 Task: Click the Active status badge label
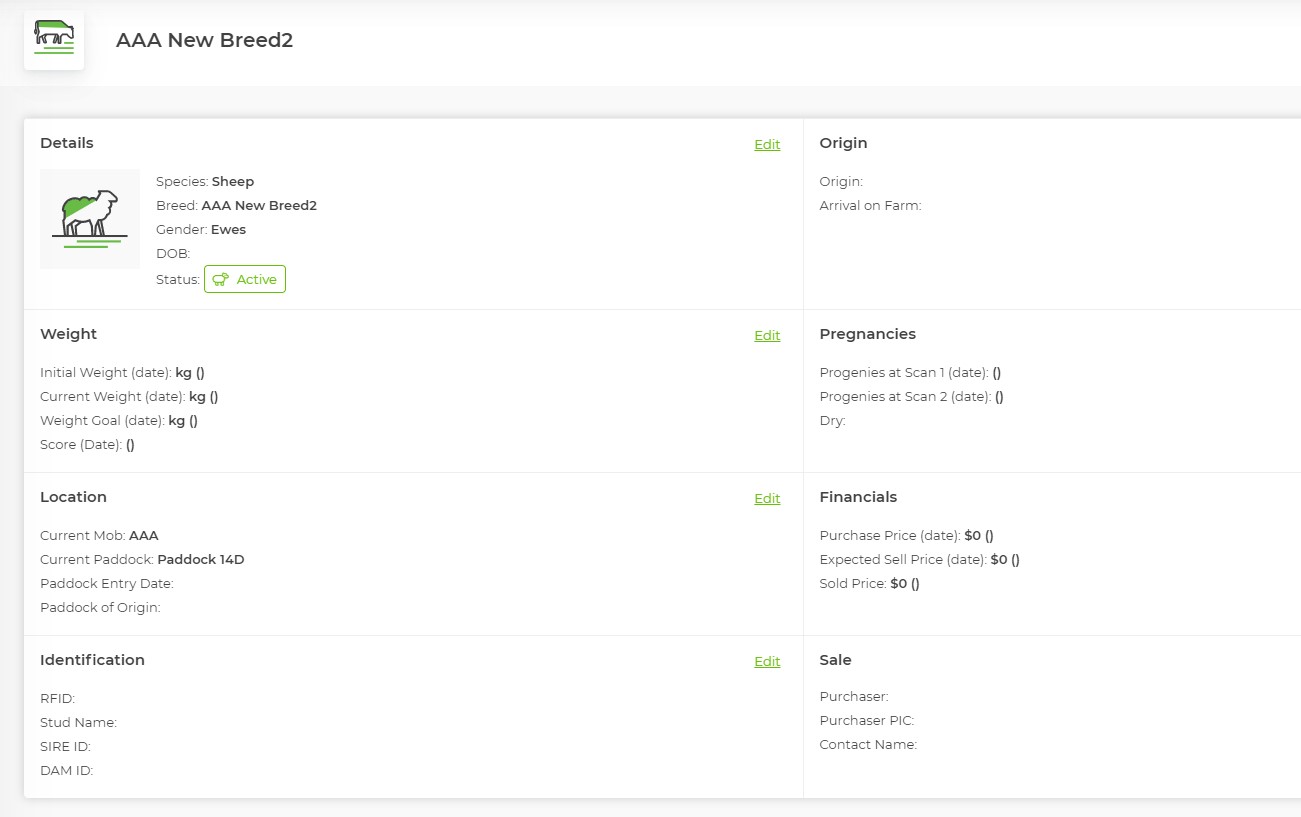(256, 280)
